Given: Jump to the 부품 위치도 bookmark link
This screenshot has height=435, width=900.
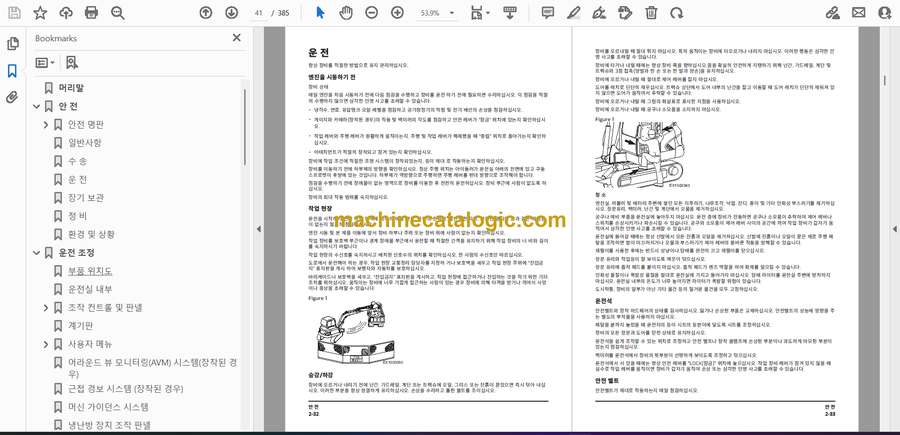Looking at the screenshot, I should [91, 270].
